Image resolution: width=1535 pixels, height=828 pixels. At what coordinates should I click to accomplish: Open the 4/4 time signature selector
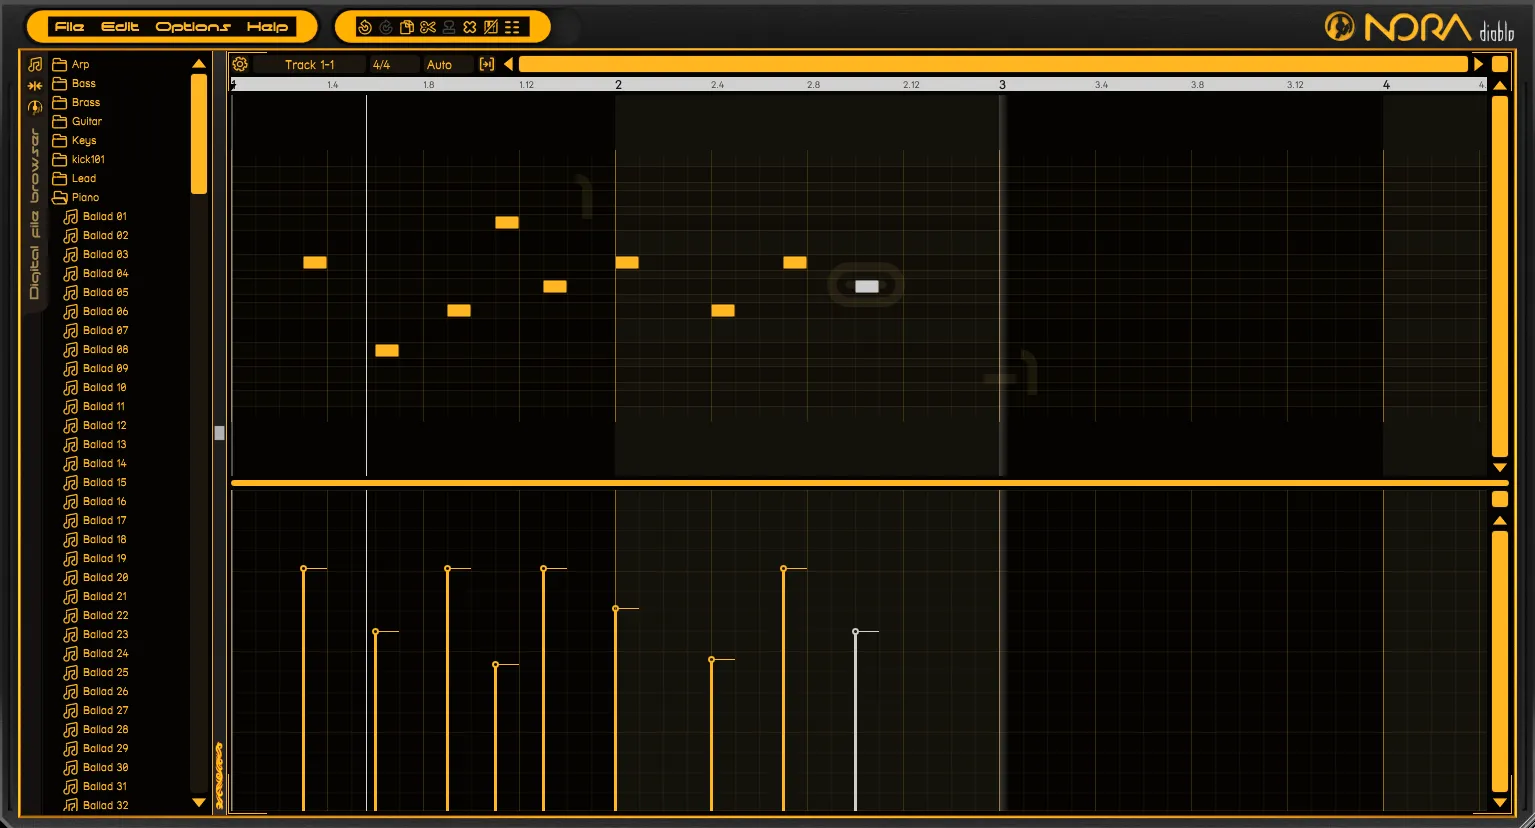point(380,64)
